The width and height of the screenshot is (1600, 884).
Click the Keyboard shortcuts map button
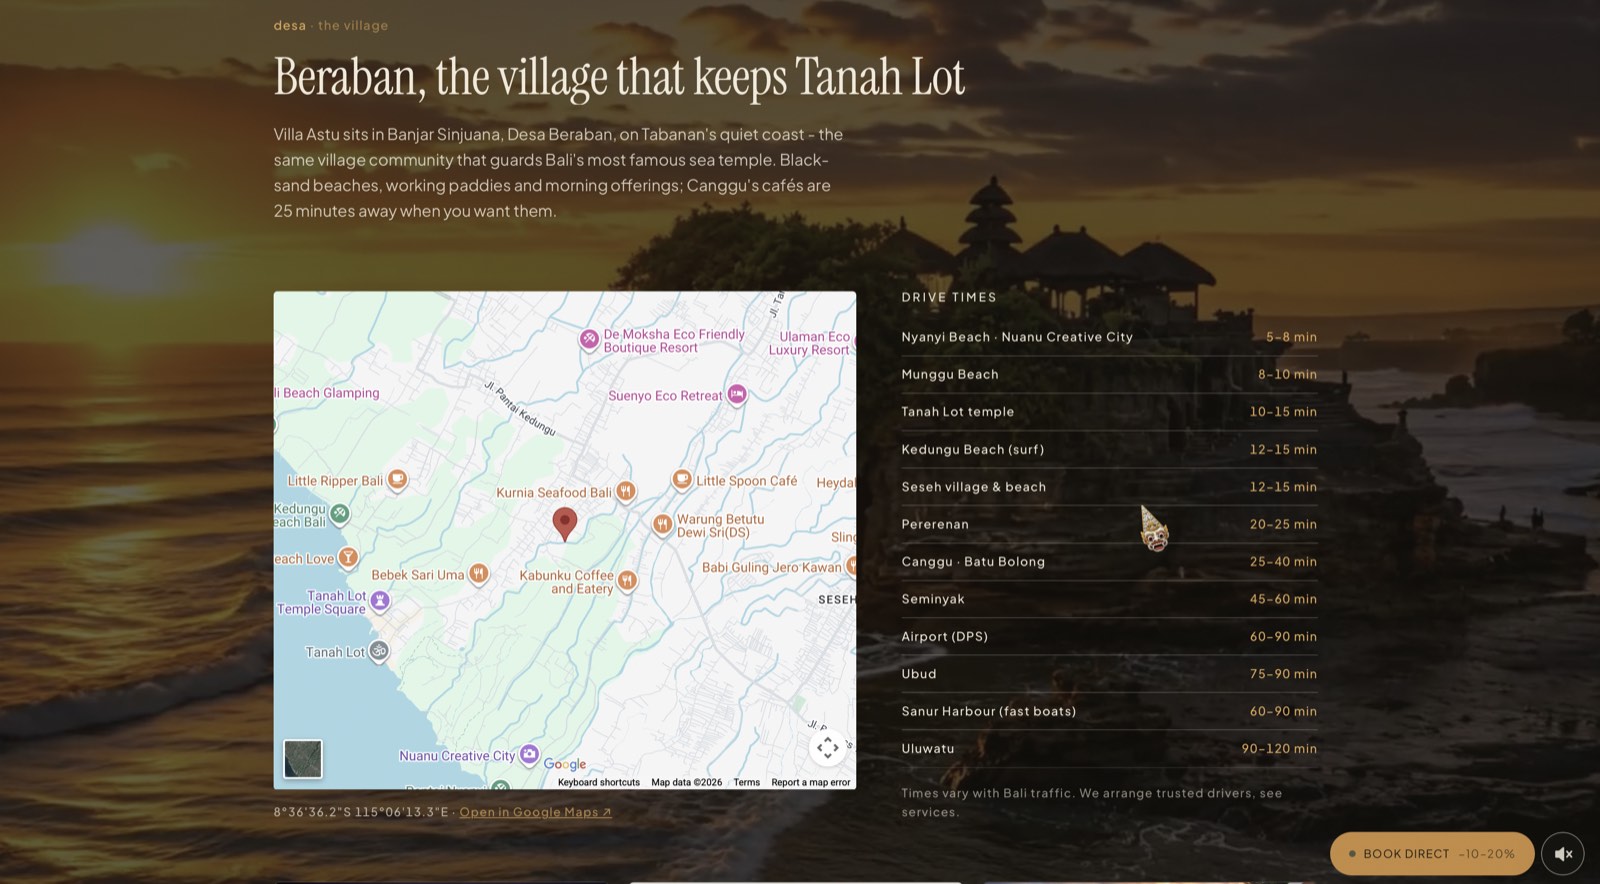pyautogui.click(x=599, y=782)
